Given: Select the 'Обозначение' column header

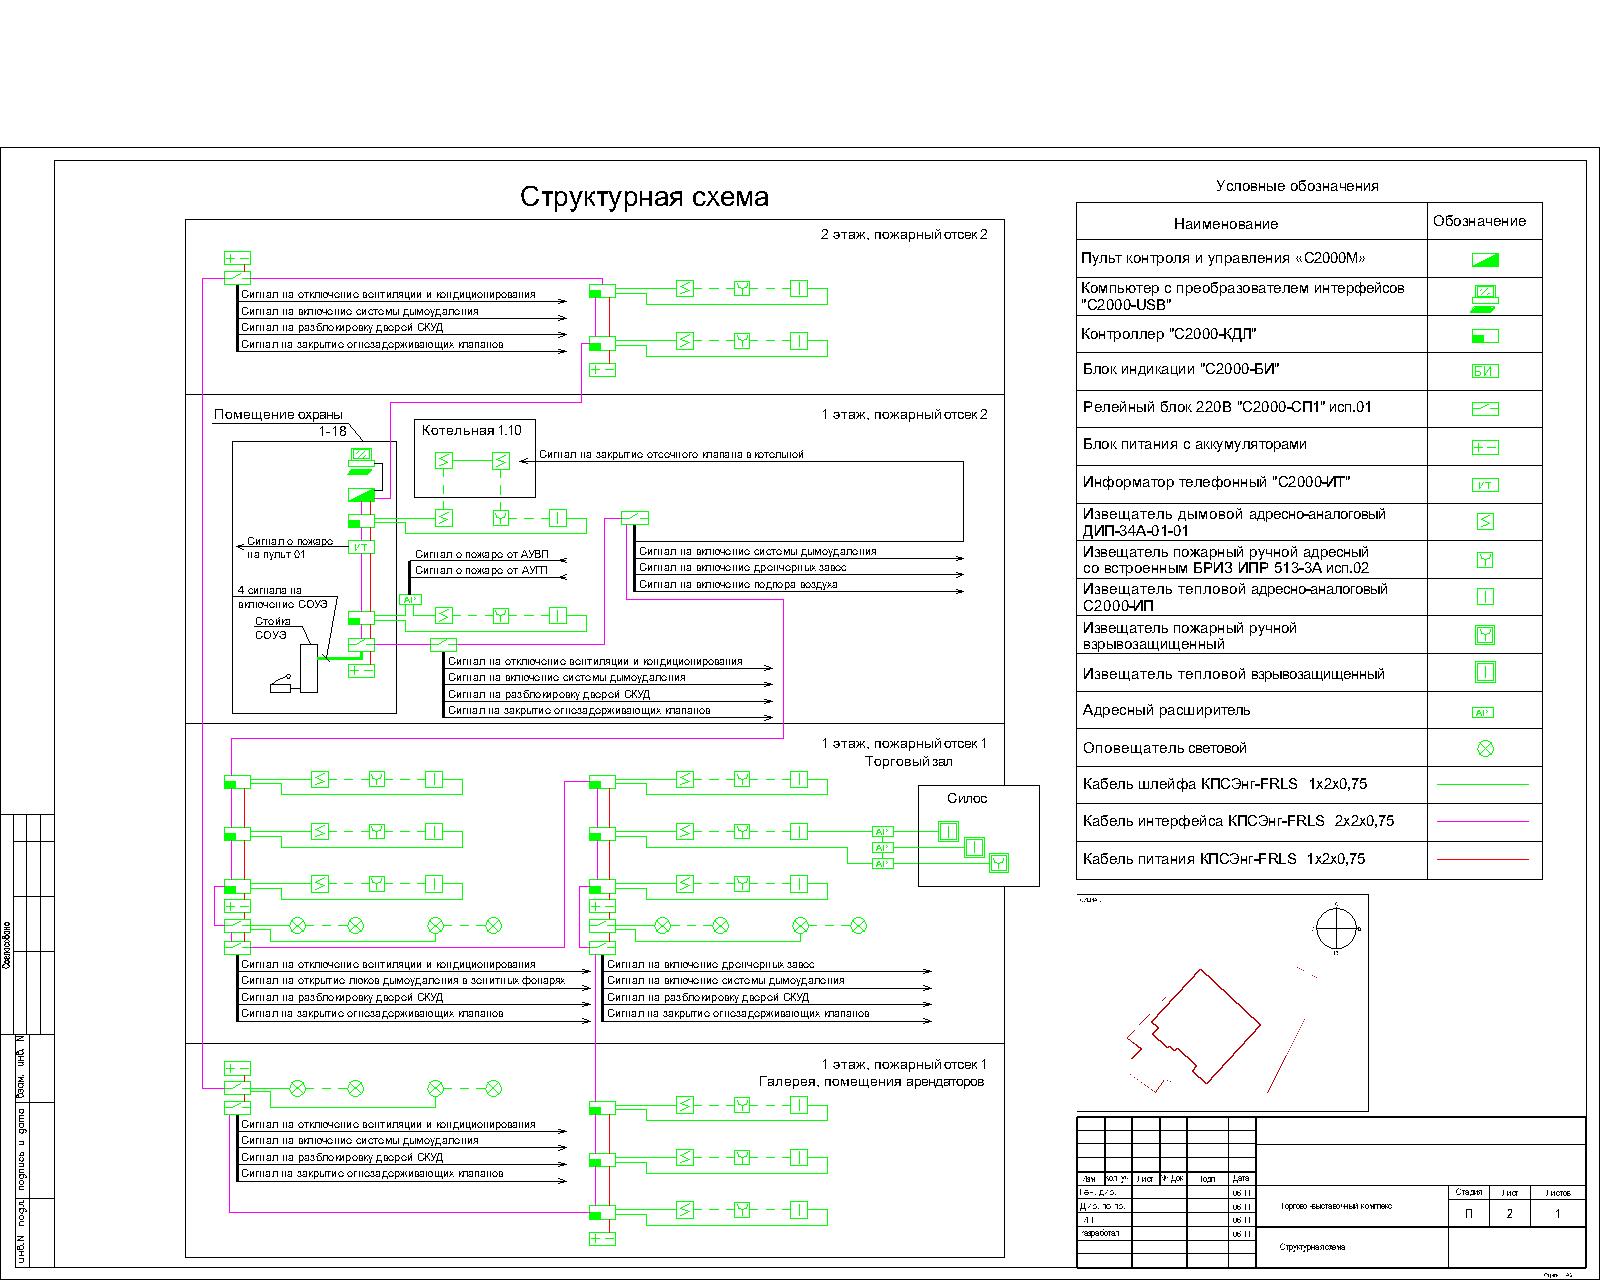Looking at the screenshot, I should pyautogui.click(x=1480, y=221).
